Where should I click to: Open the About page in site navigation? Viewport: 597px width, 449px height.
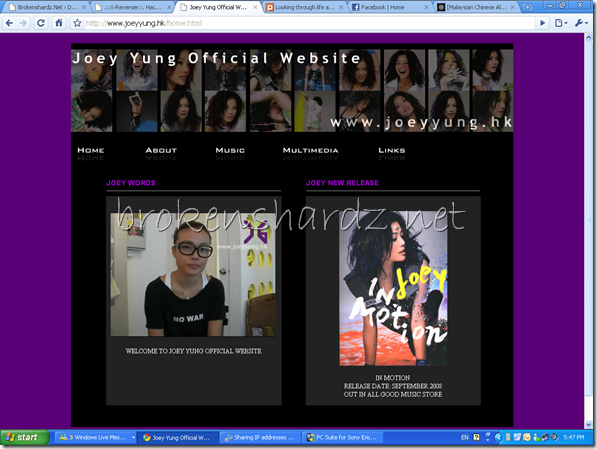click(x=161, y=150)
